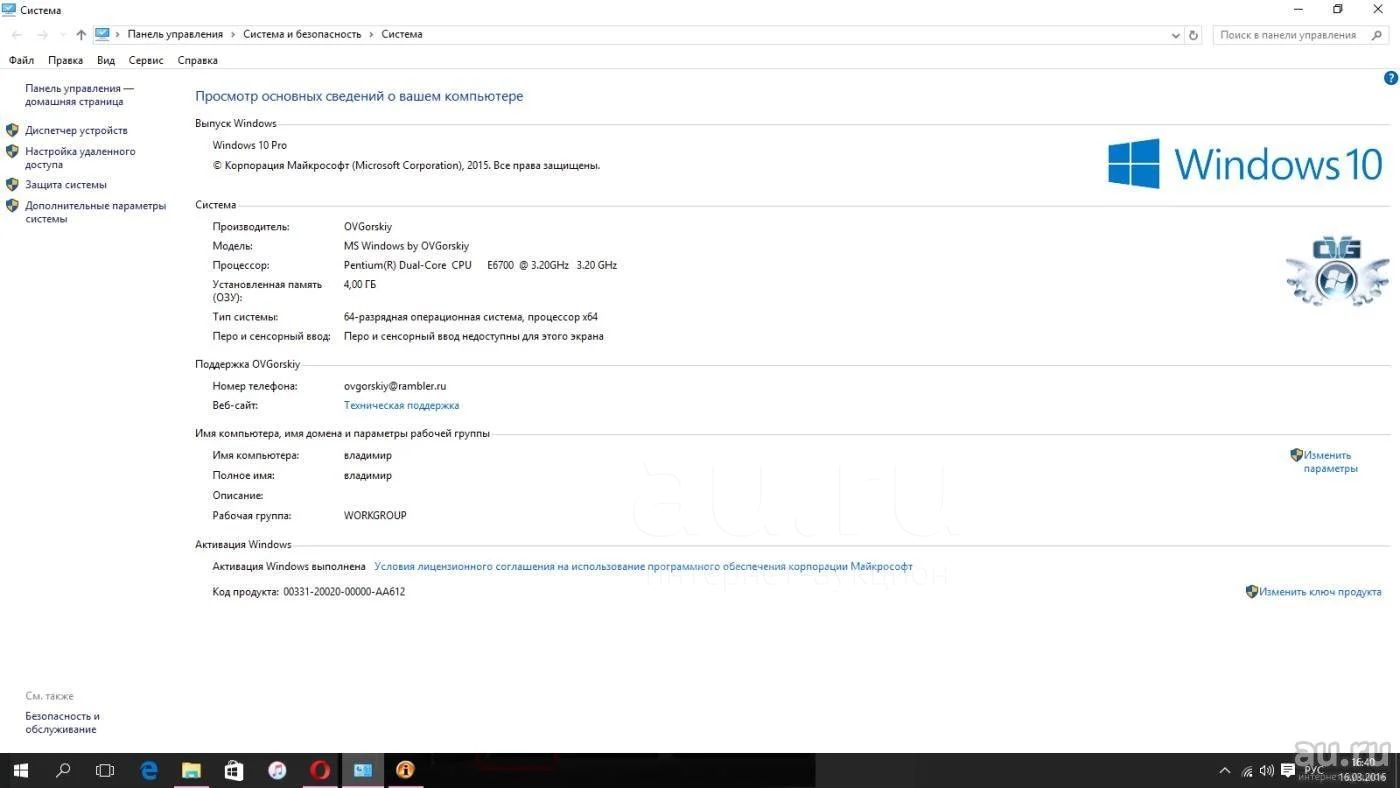The height and width of the screenshot is (788, 1400).
Task: Select Система и безопасность breadcrumb
Action: tap(302, 34)
